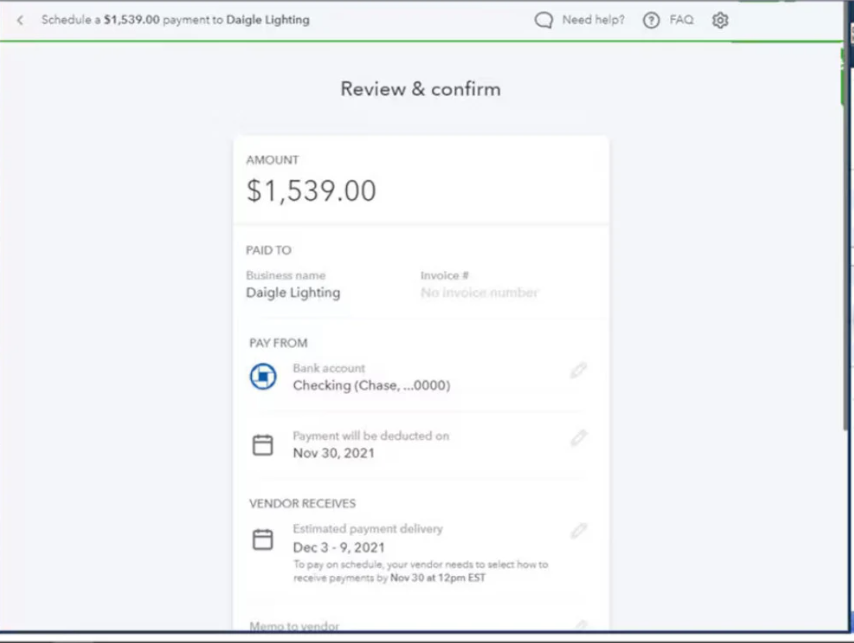
Task: Click the calendar icon beside Nov 30, 2021
Action: [x=263, y=445]
